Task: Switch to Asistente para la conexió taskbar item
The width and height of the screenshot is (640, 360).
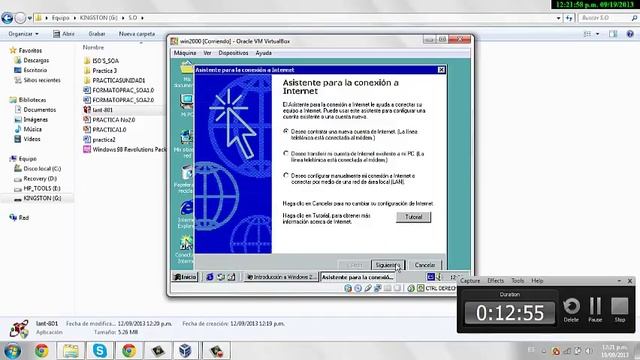Action: [358, 277]
